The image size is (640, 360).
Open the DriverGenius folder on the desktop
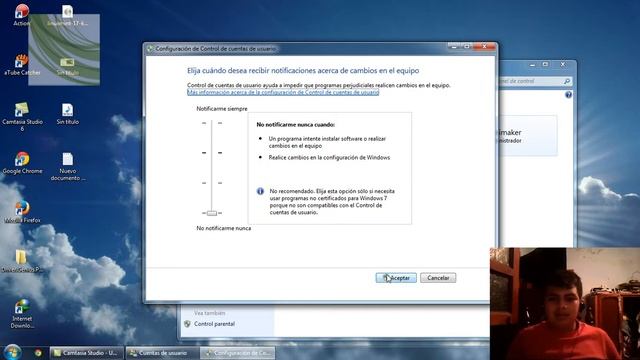tap(22, 261)
